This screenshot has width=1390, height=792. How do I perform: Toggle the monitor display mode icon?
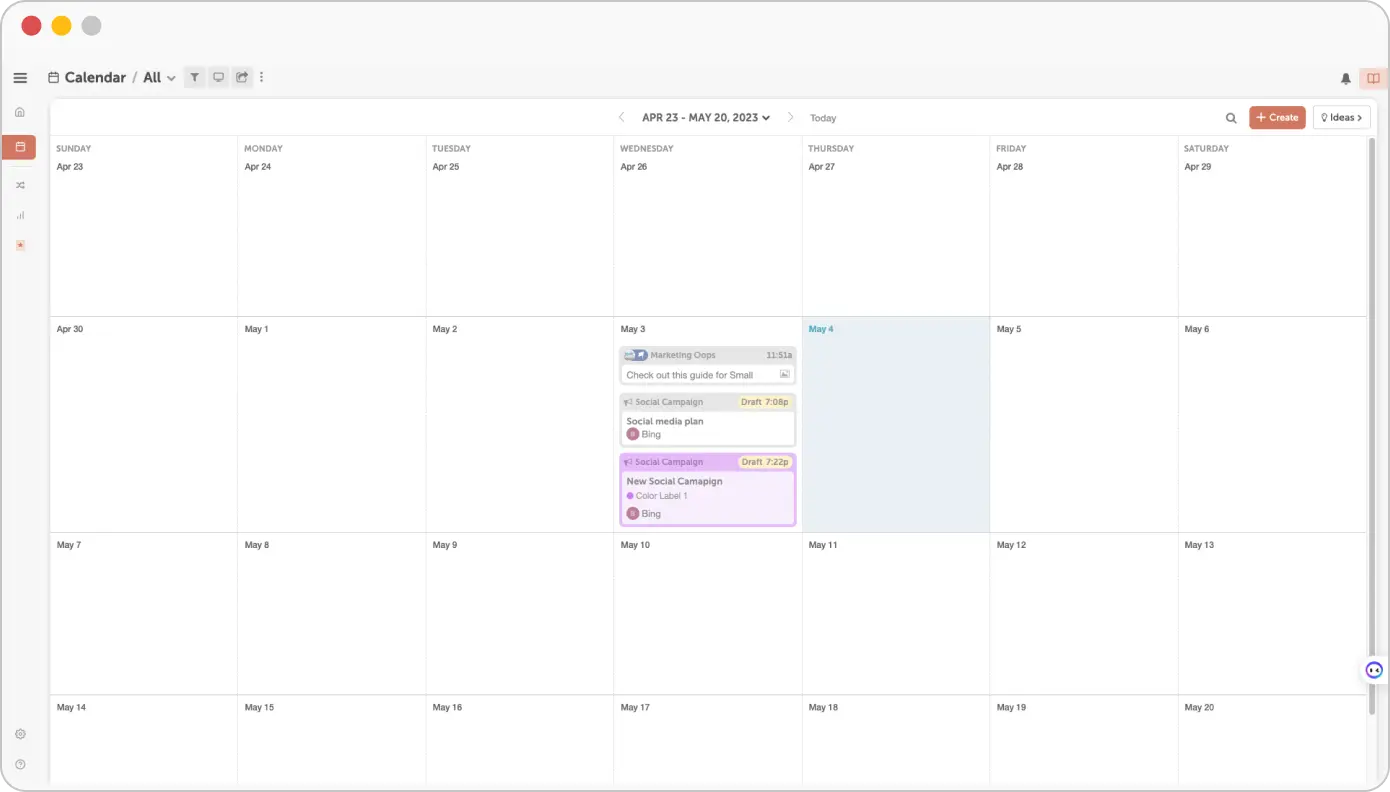(218, 77)
